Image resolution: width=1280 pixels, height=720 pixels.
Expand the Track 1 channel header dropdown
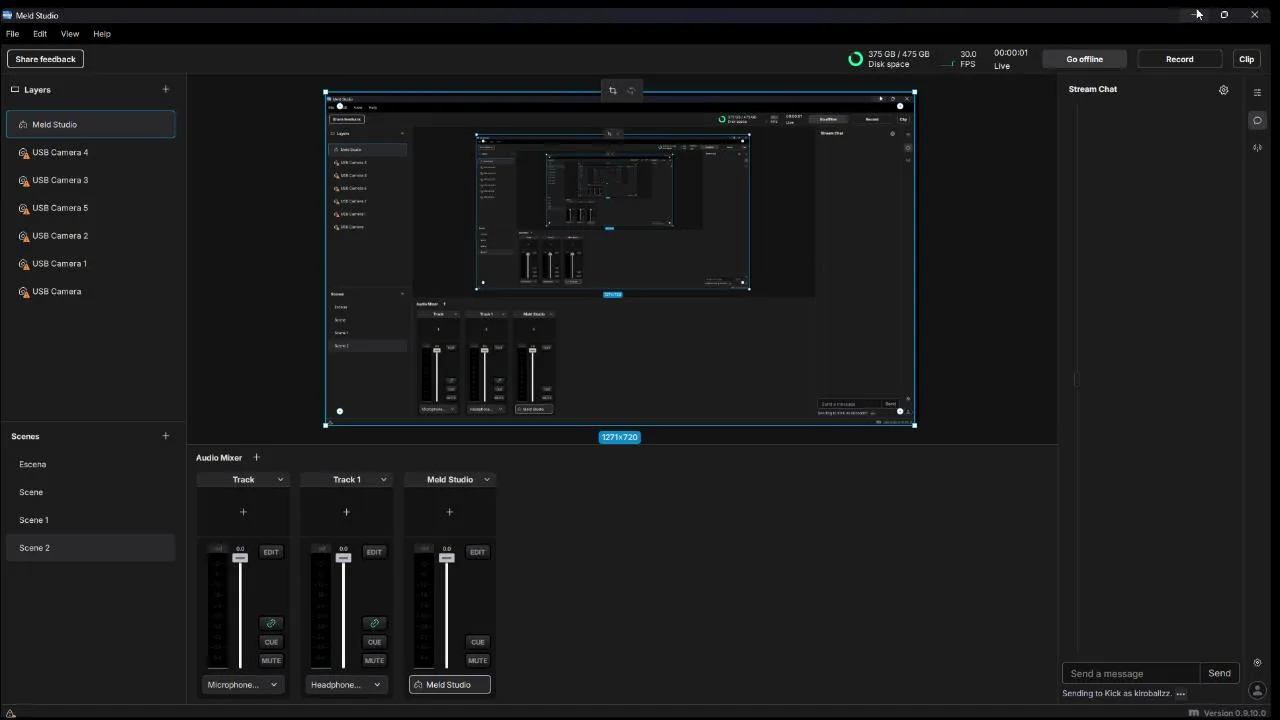tap(383, 480)
